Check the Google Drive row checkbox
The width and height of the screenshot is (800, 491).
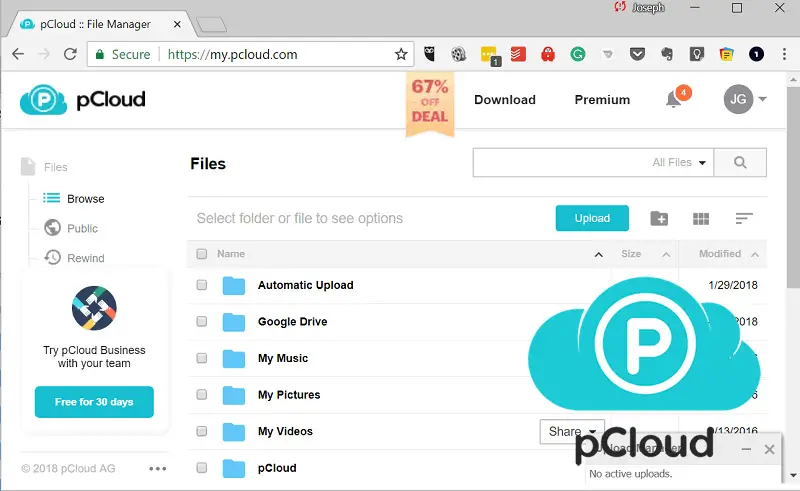[202, 322]
